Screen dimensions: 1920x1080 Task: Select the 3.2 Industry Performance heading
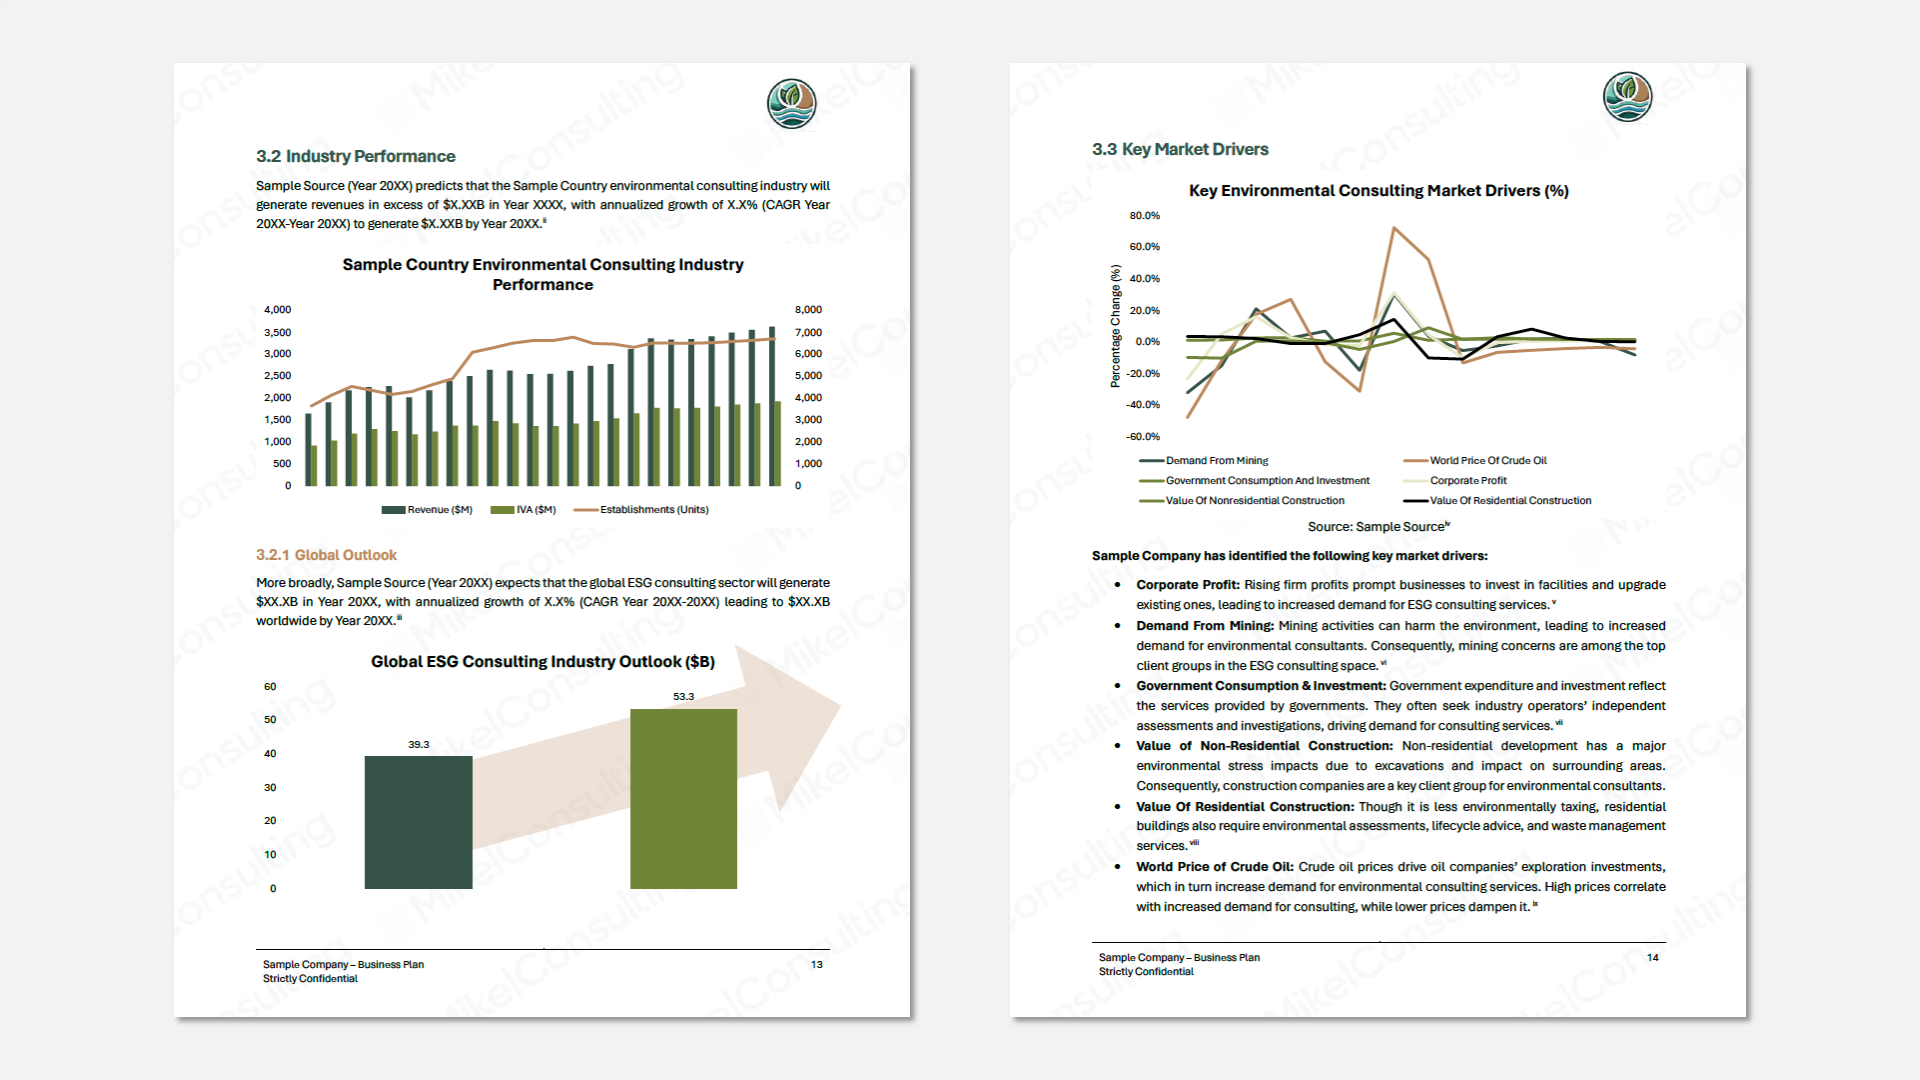(355, 156)
